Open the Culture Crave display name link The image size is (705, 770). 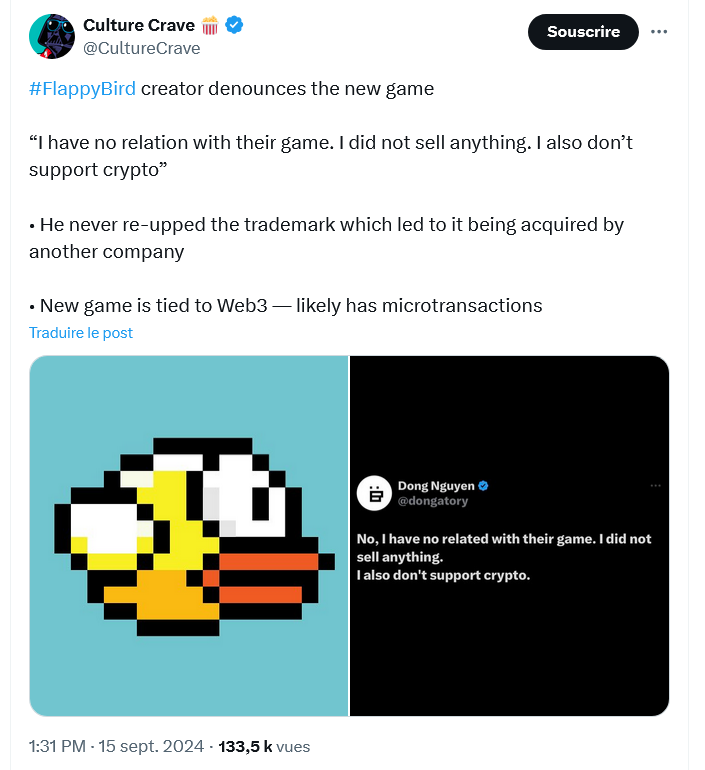pyautogui.click(x=139, y=25)
